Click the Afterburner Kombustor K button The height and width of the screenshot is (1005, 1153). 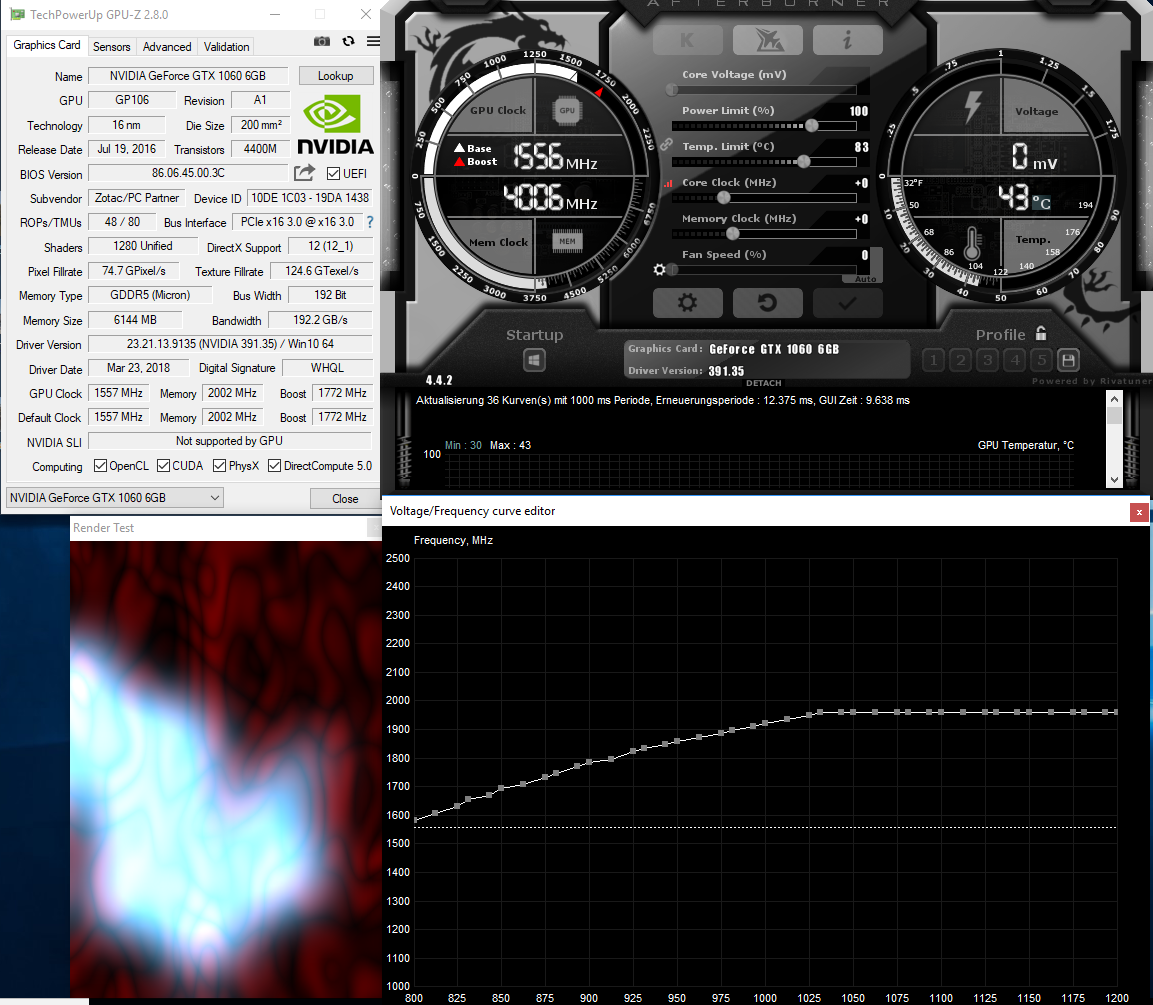click(688, 40)
